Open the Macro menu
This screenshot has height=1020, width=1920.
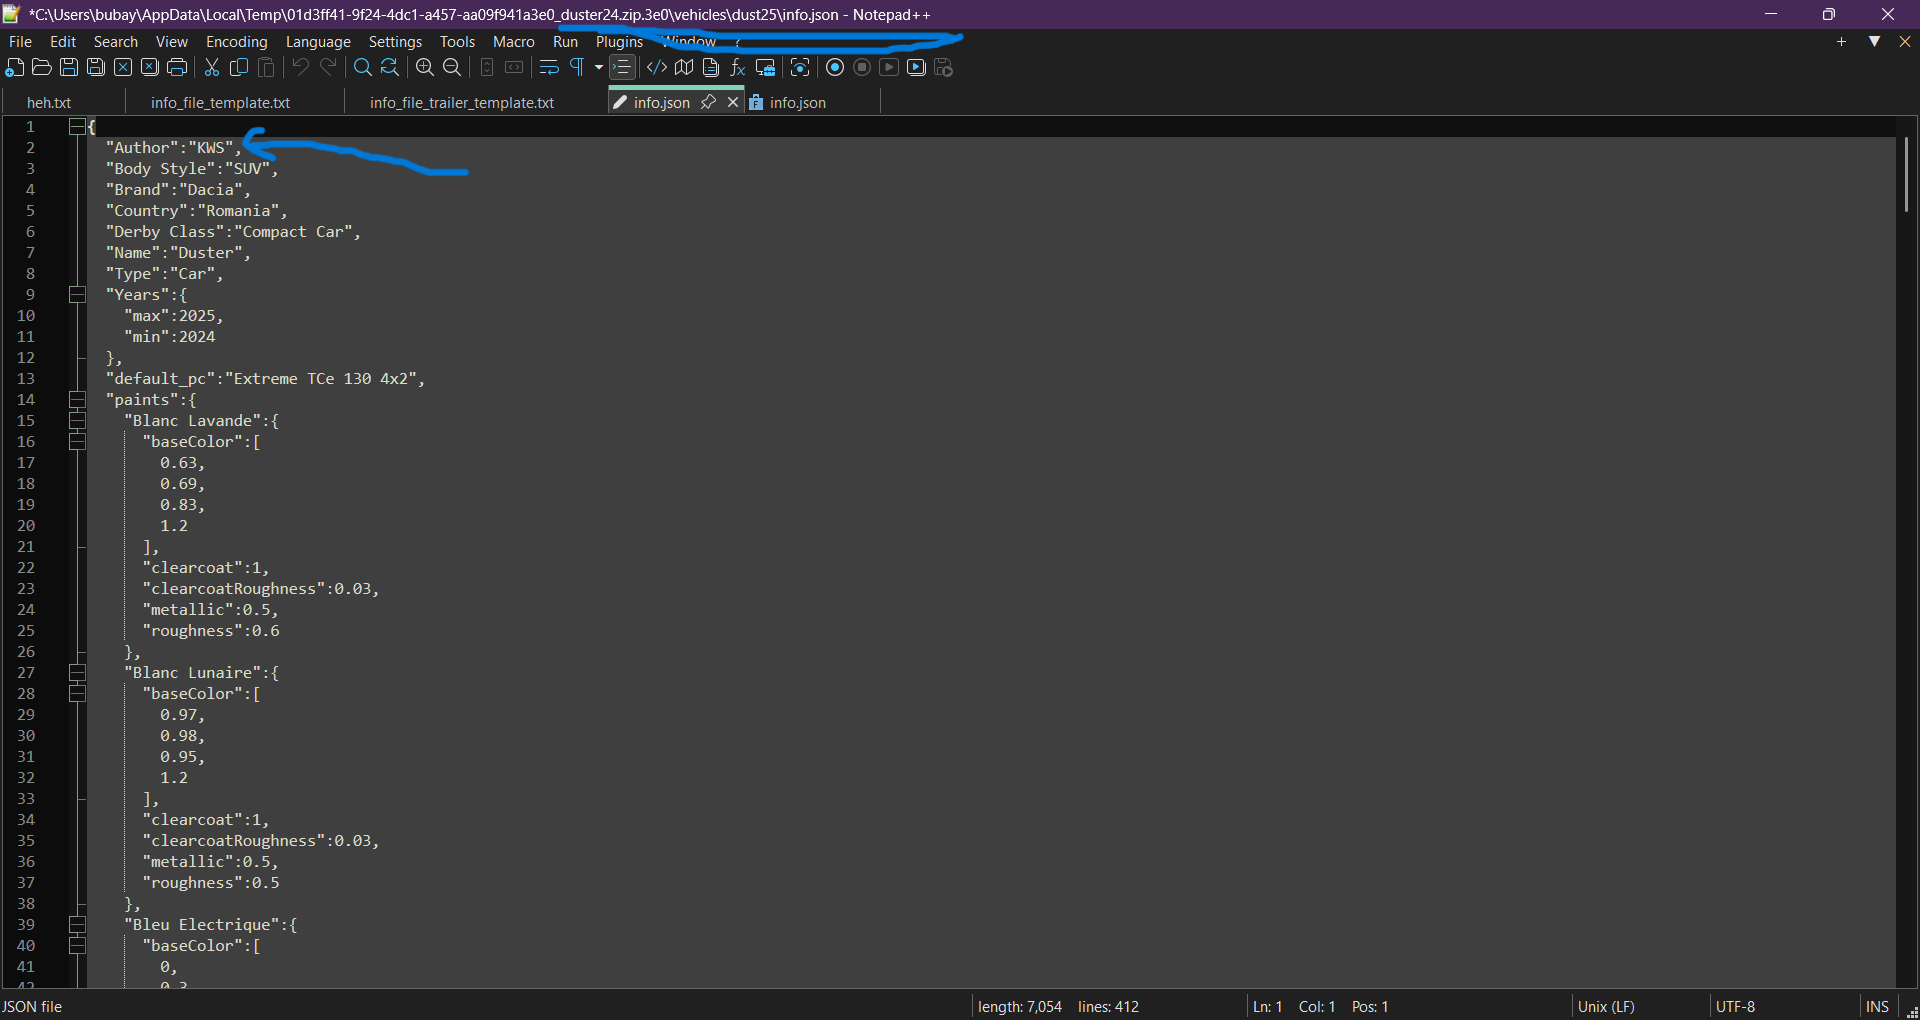tap(514, 42)
